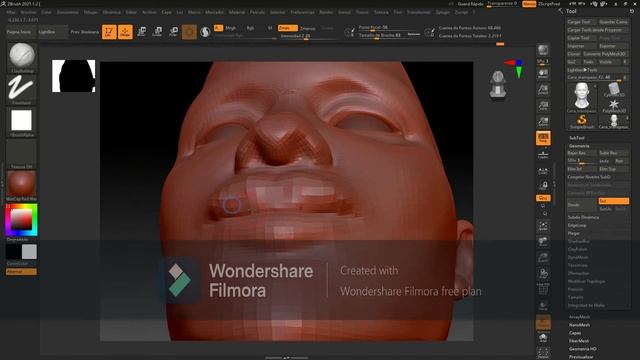This screenshot has width=640, height=360.
Task: Open the Transformar menu
Action: [418, 12]
